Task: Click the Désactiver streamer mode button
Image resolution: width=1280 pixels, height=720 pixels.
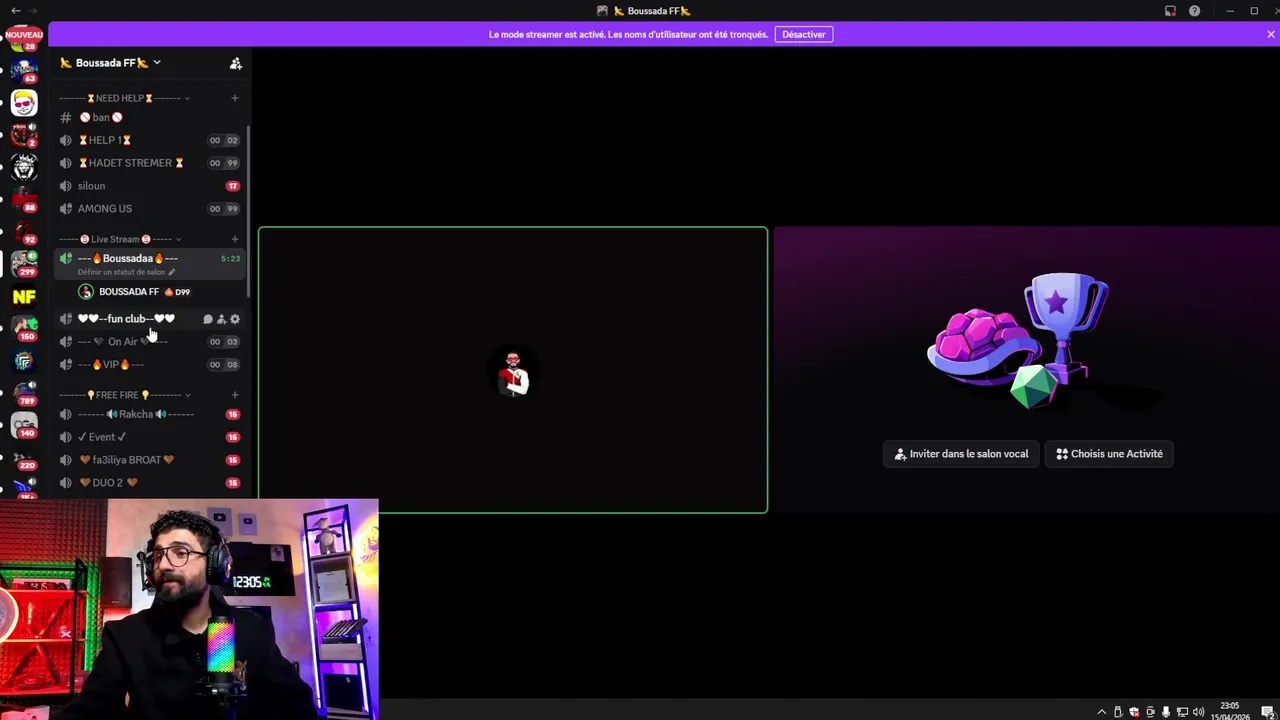Action: [804, 34]
